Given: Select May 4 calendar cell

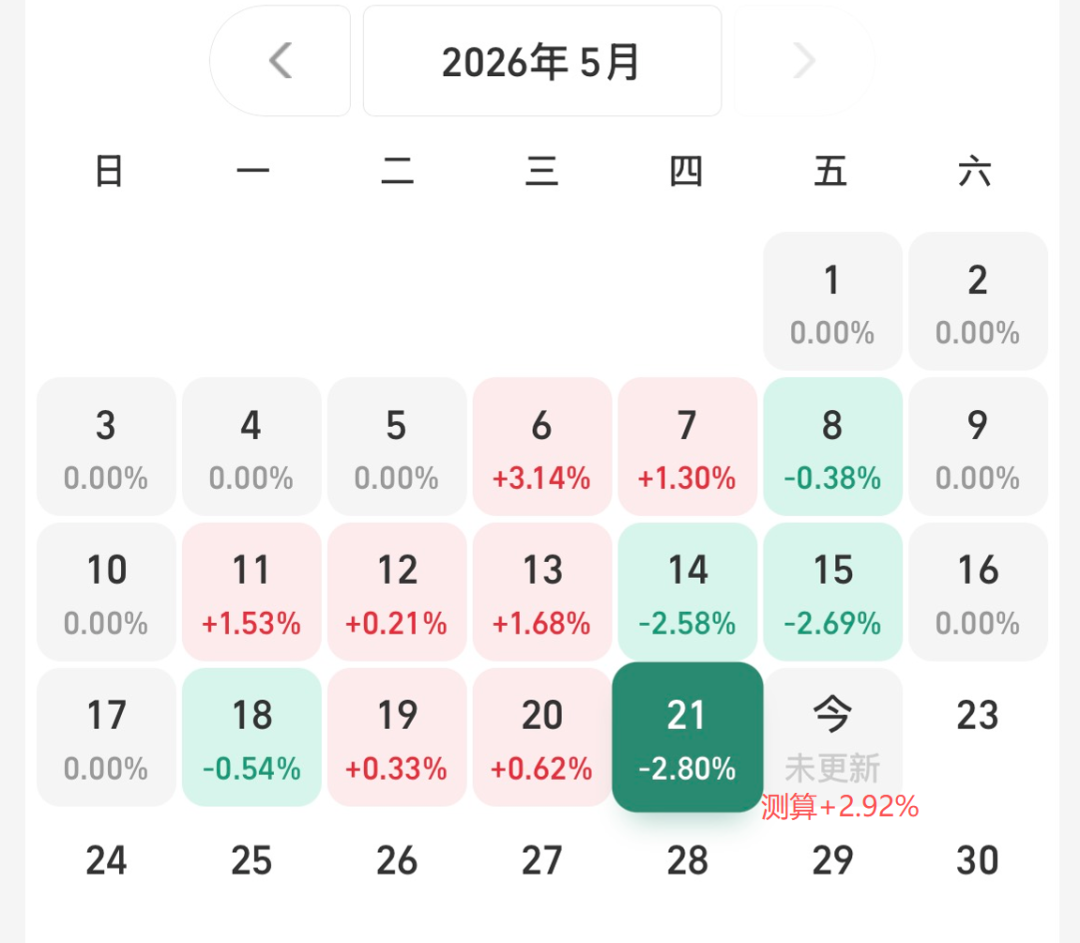Looking at the screenshot, I should (251, 446).
